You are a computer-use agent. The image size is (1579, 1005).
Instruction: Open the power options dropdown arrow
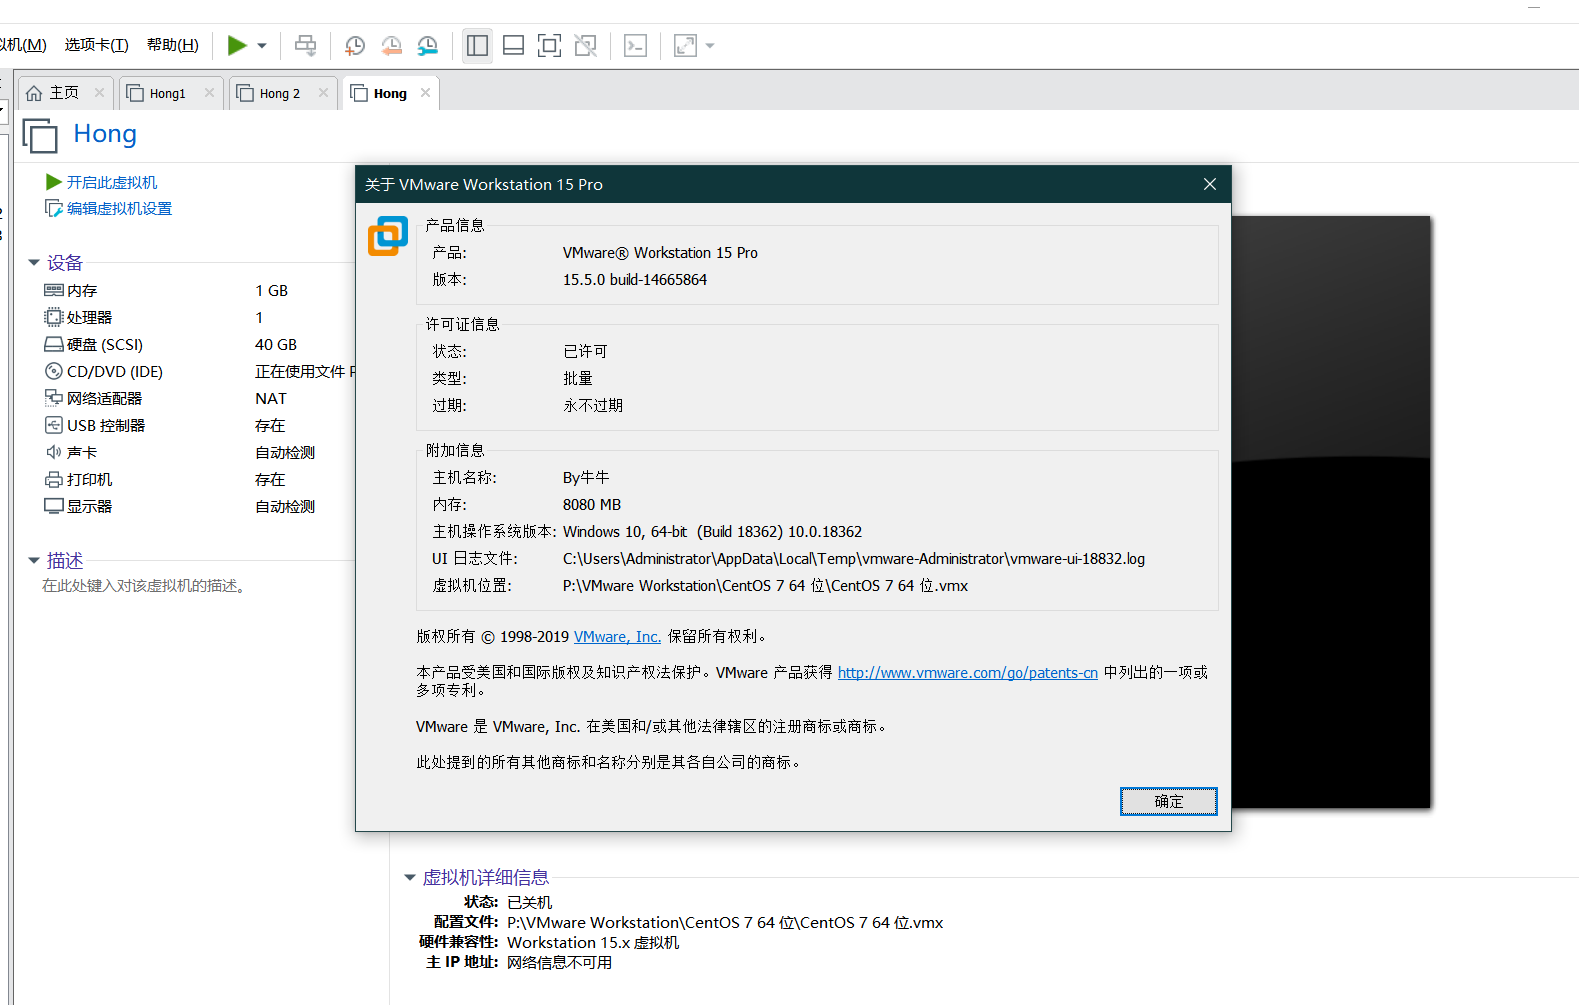click(x=262, y=46)
